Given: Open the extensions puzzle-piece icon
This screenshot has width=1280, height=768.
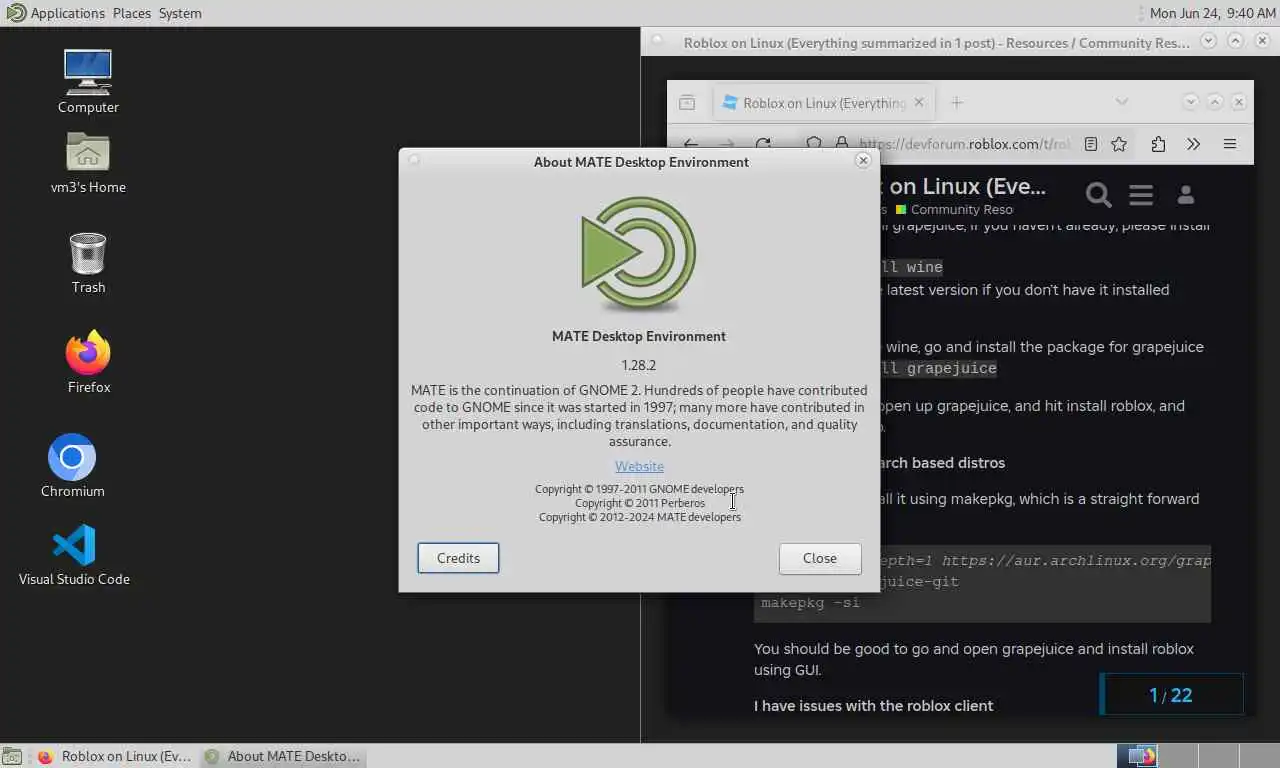Looking at the screenshot, I should click(1158, 144).
